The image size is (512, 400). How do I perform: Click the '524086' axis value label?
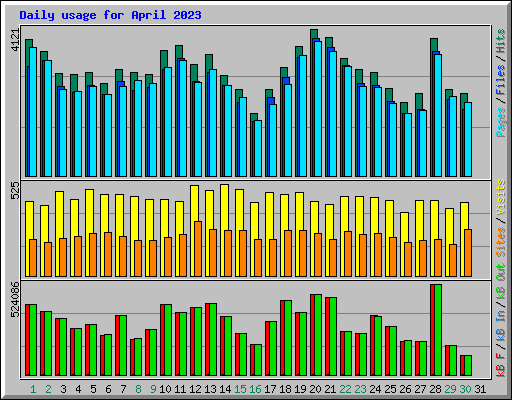point(15,300)
